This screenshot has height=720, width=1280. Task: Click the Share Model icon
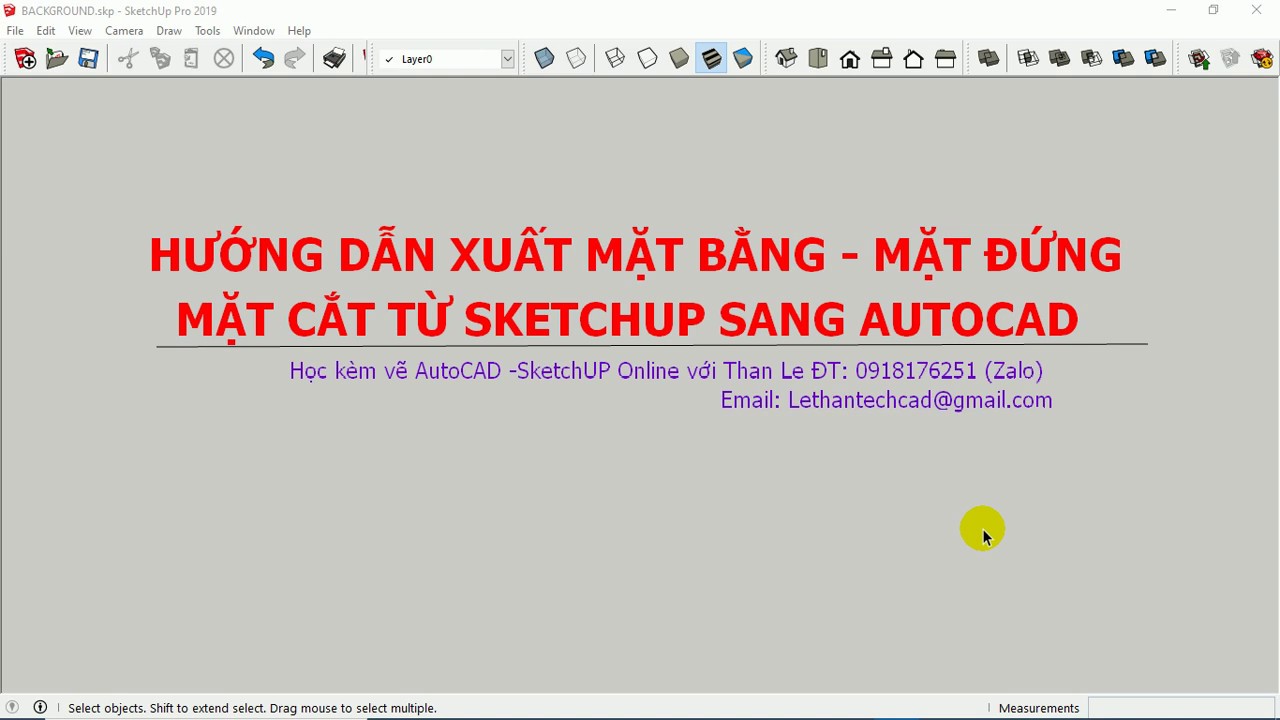tap(1231, 59)
